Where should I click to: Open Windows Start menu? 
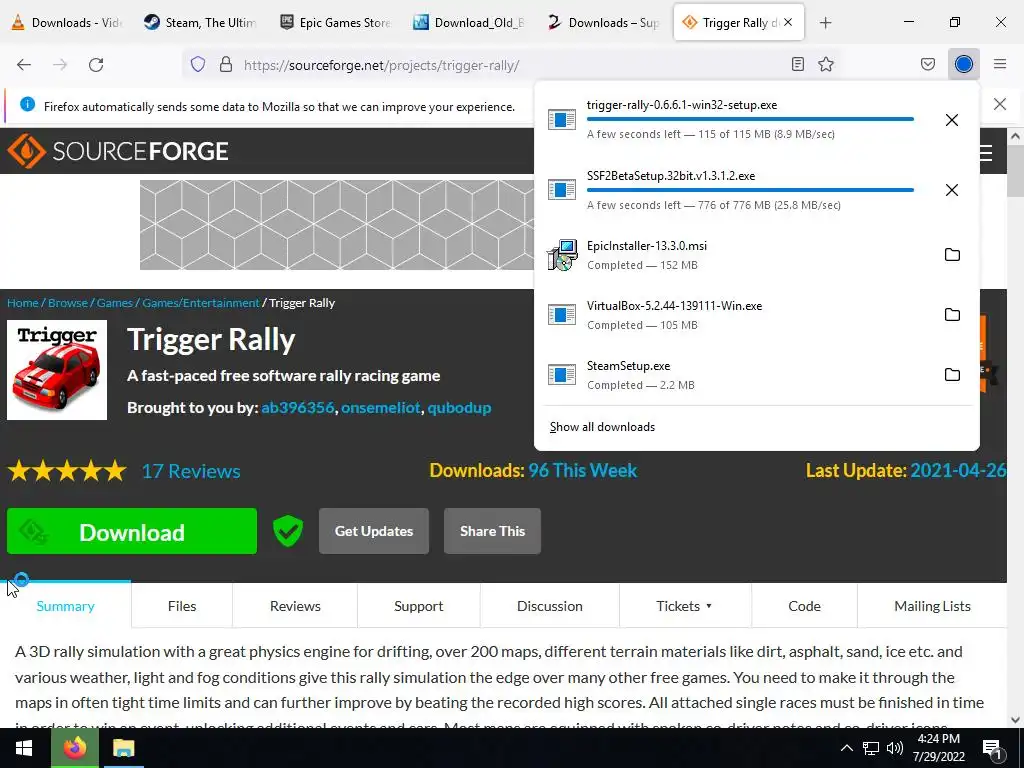point(24,748)
